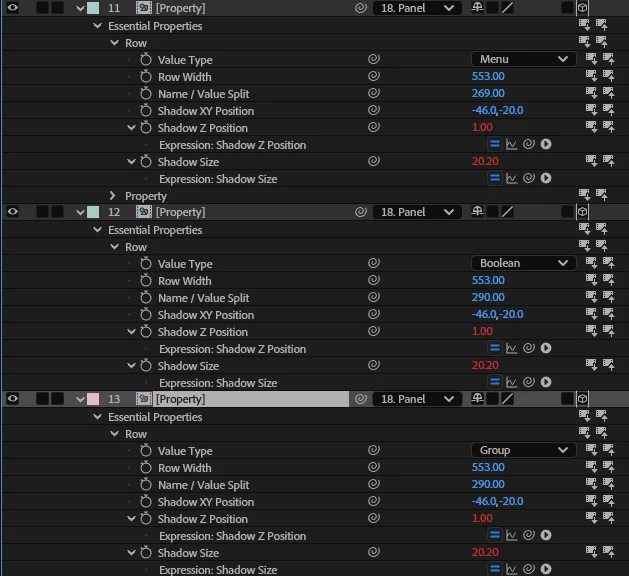Click layer 13 Shadow Size value 20.20
The height and width of the screenshot is (576, 629).
point(485,552)
